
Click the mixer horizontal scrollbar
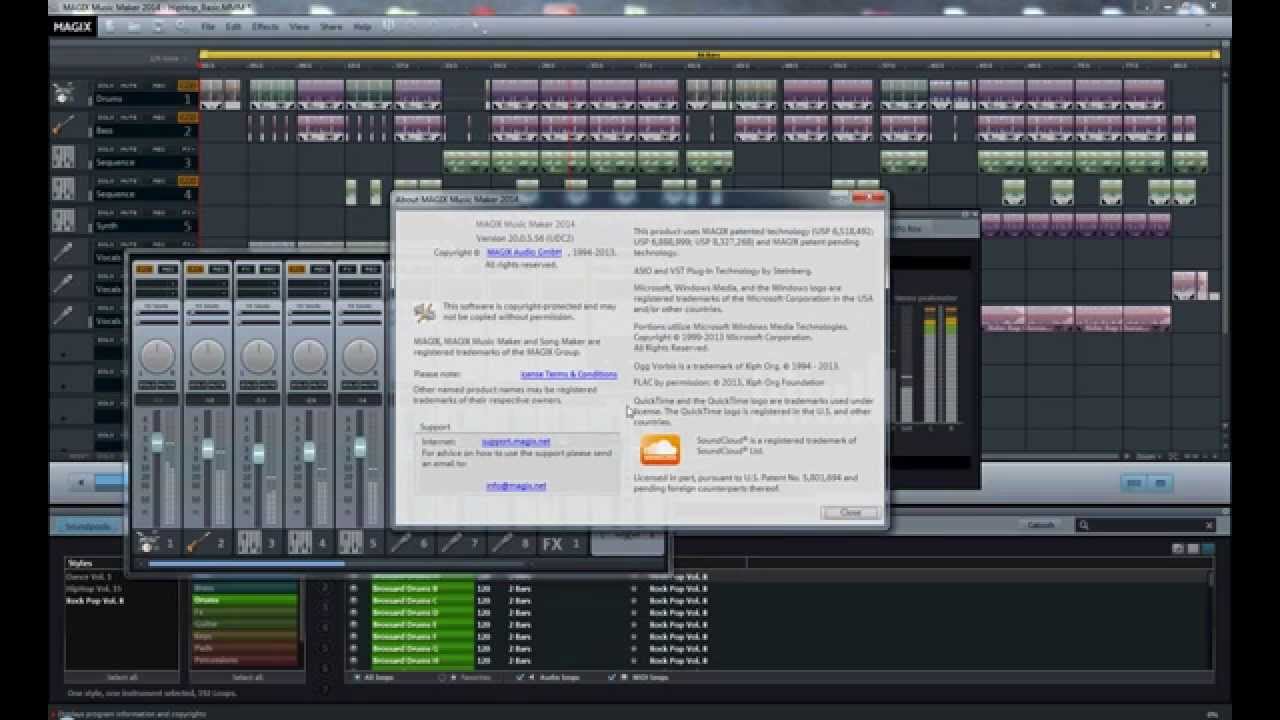point(246,563)
